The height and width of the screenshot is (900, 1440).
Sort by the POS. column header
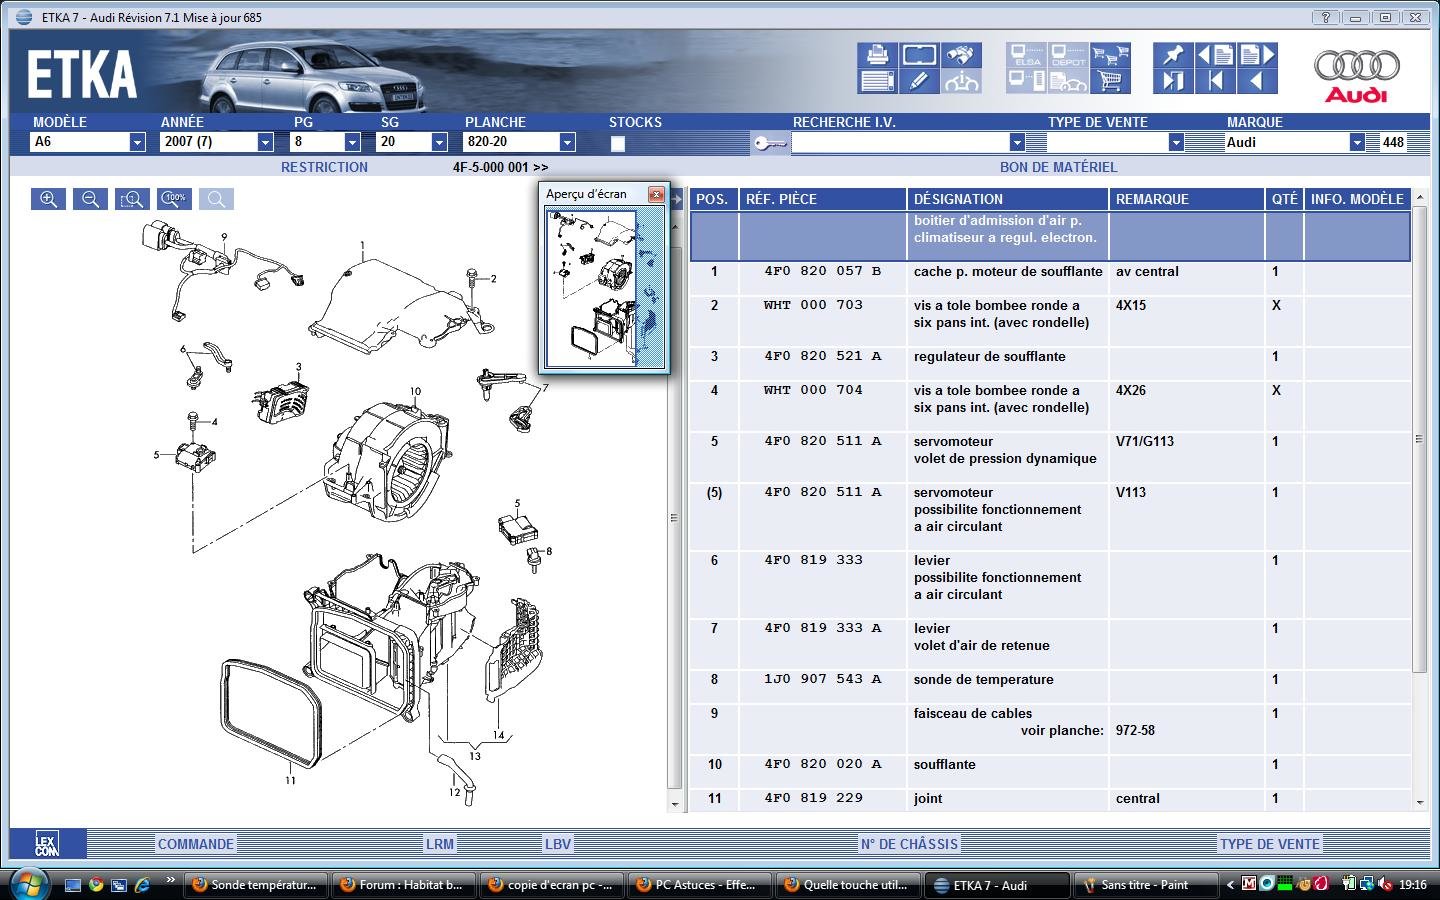[713, 199]
